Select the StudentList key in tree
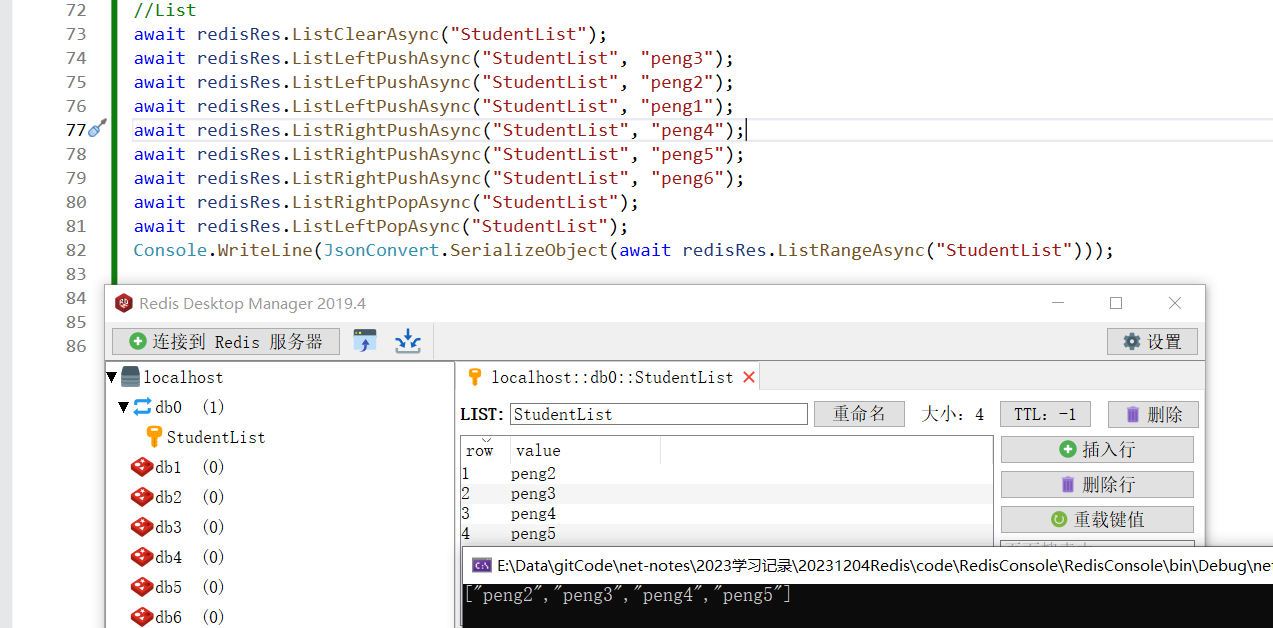 [216, 437]
